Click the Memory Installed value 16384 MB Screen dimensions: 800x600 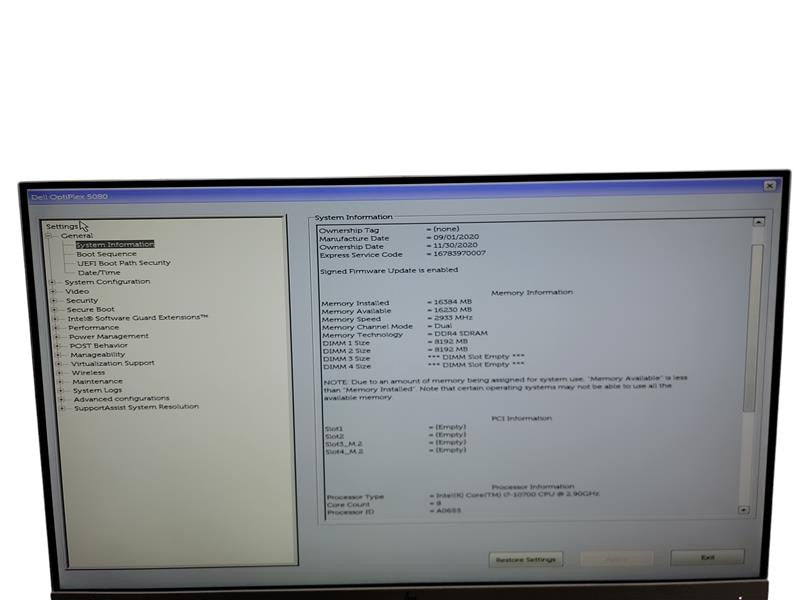coord(453,302)
